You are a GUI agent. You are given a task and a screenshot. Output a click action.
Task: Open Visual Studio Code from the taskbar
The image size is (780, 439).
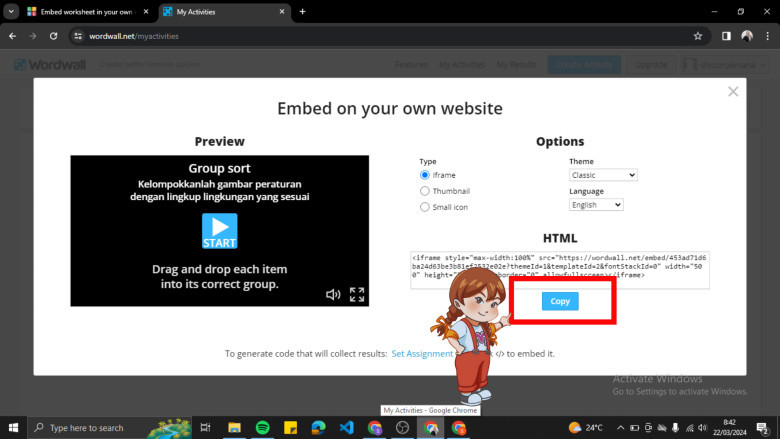coord(347,428)
